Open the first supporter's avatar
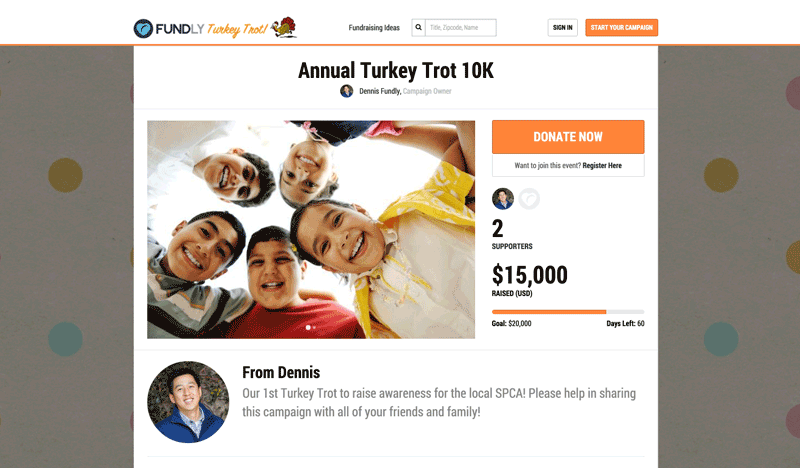Viewport: 800px width, 468px height. tap(503, 199)
